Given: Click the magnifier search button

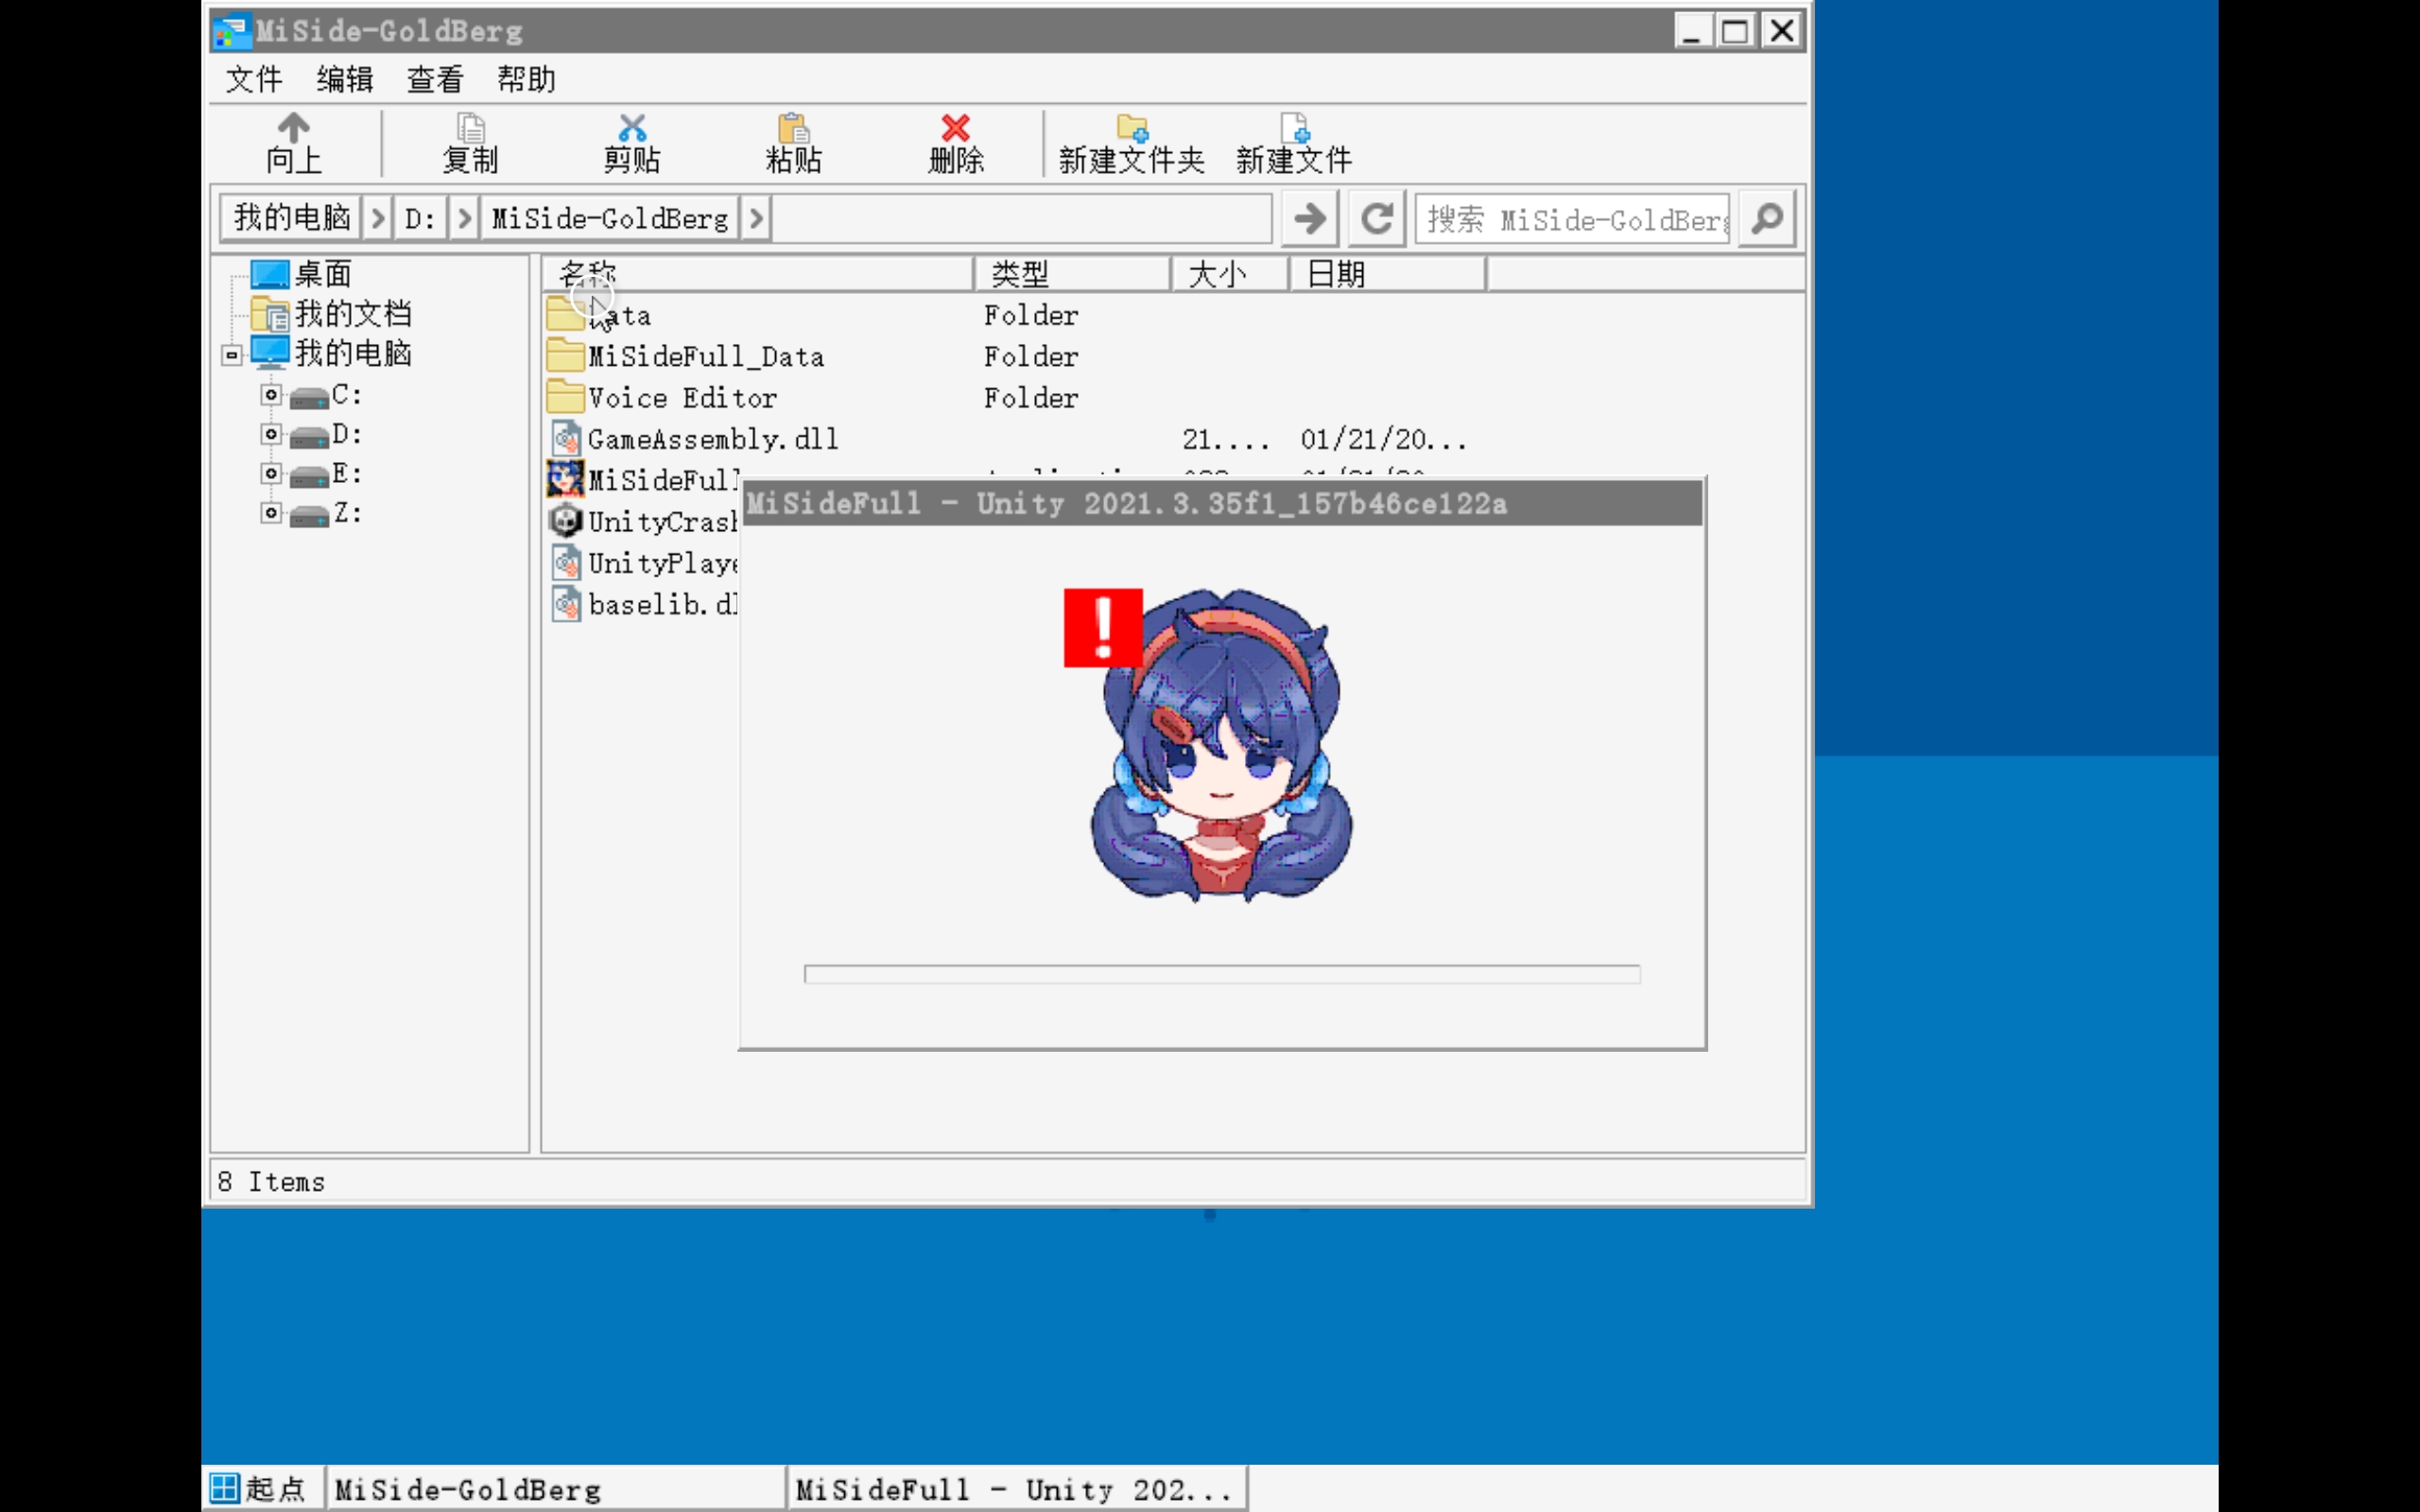Looking at the screenshot, I should [x=1767, y=218].
